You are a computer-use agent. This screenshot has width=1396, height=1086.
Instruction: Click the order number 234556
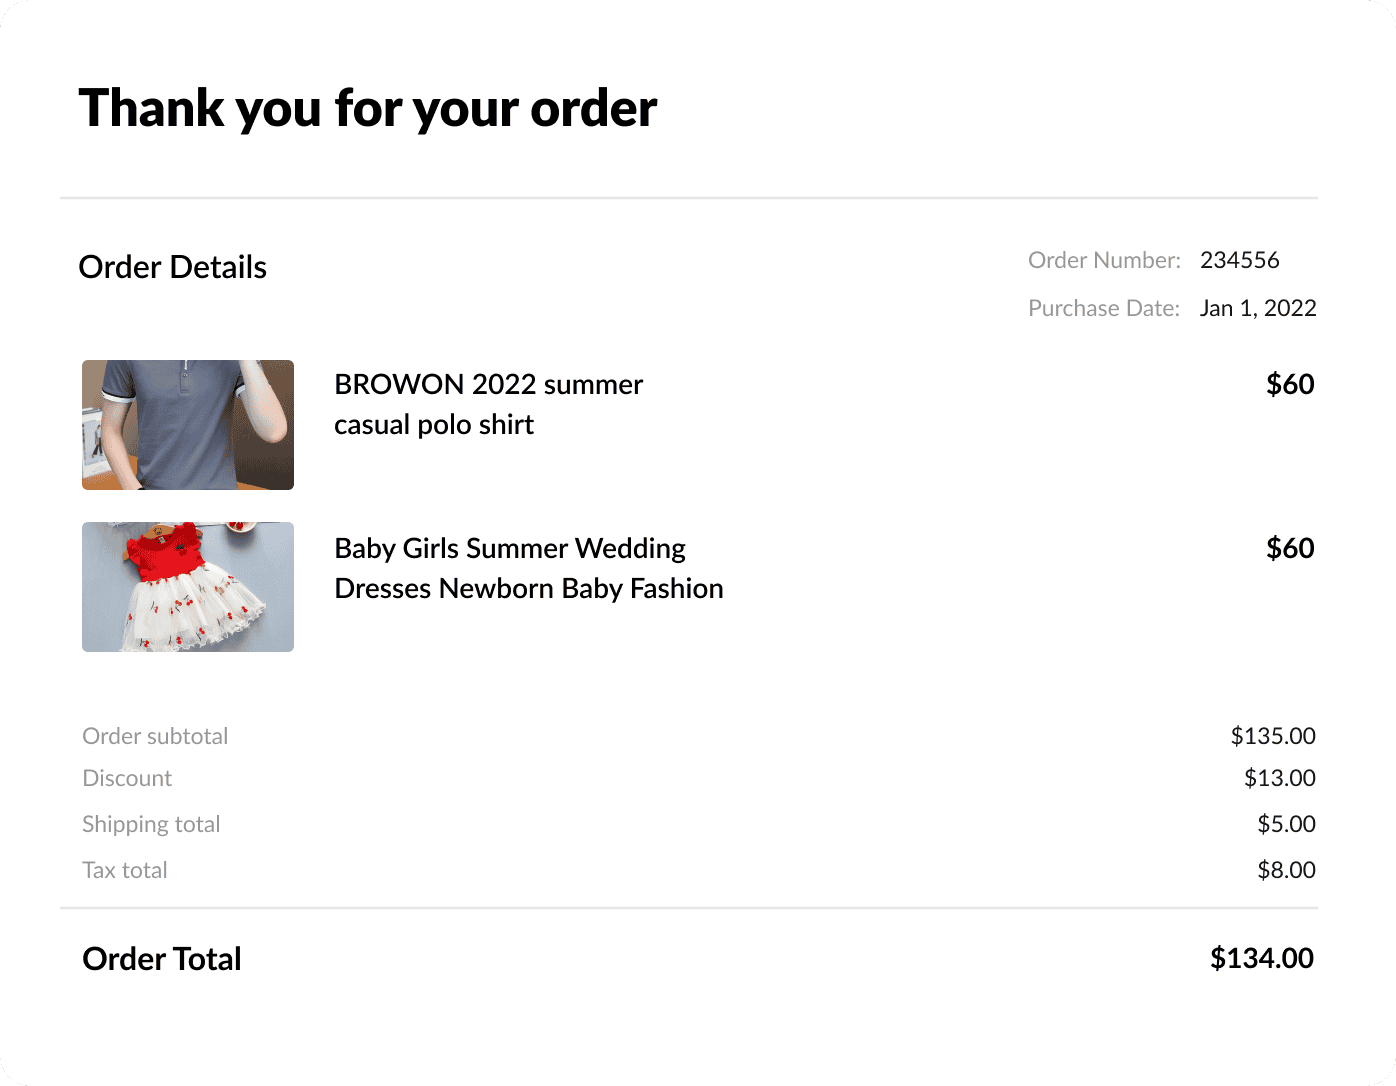pyautogui.click(x=1239, y=260)
